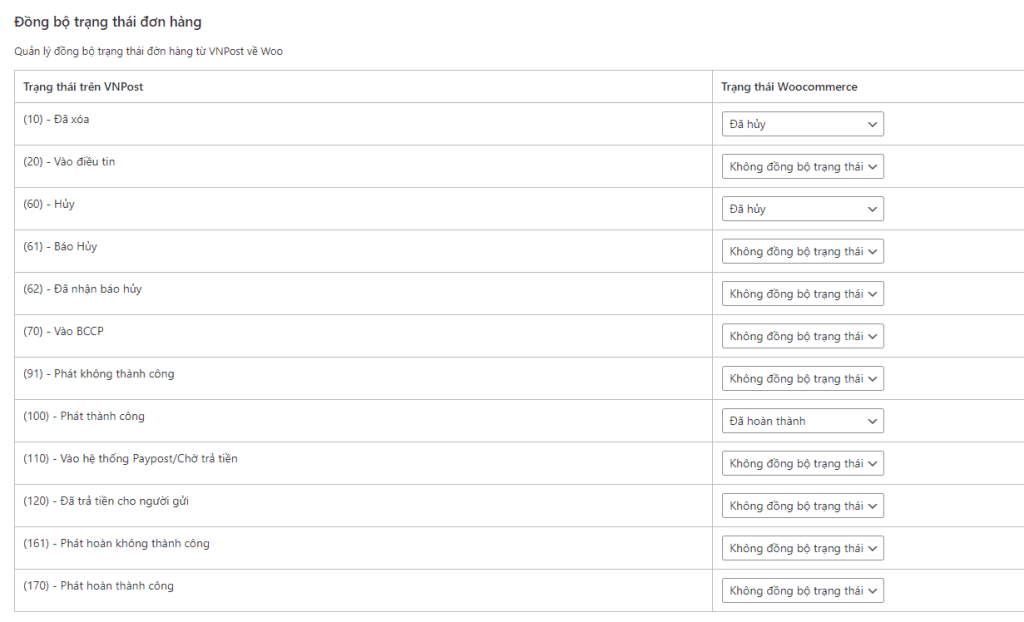
Task: Expand status dropdown for (20) Vào điều tin
Action: [x=802, y=167]
